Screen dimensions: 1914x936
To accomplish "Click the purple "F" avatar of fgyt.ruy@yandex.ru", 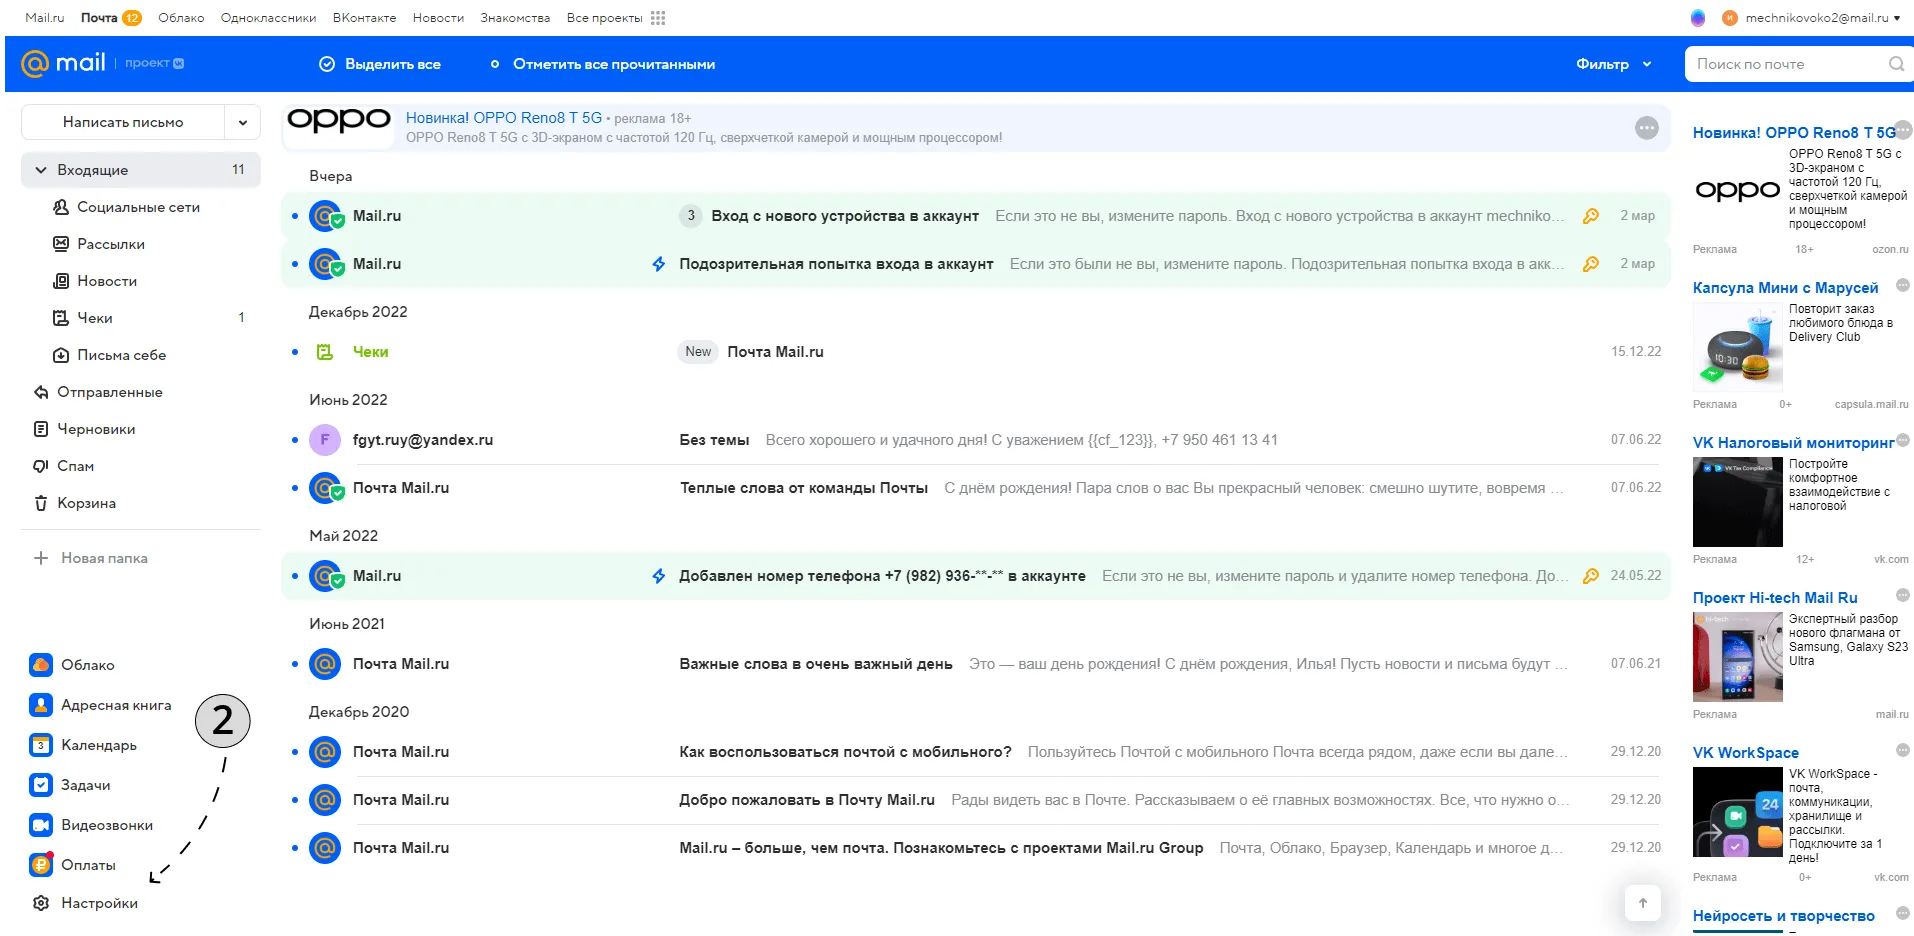I will (325, 440).
